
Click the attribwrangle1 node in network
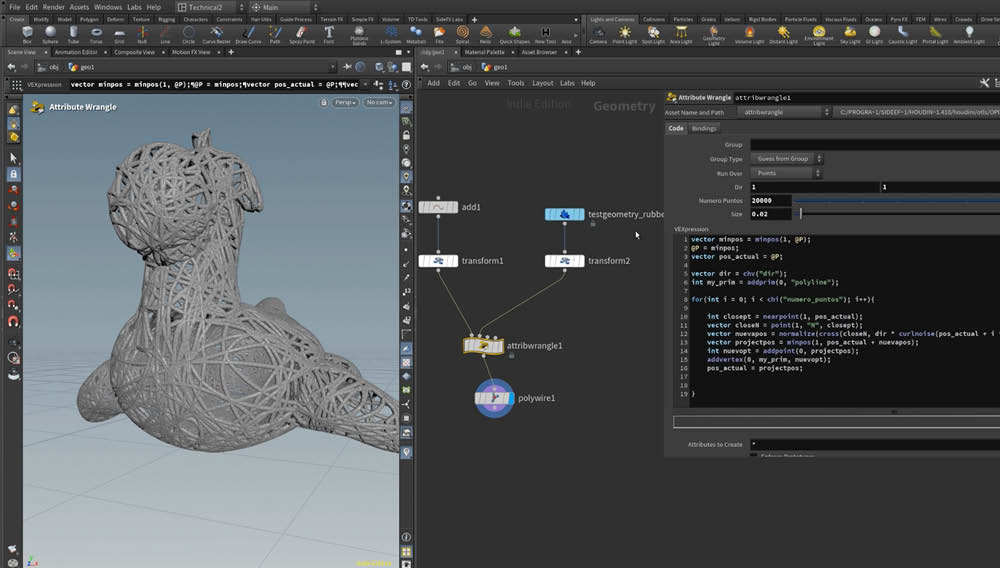click(x=484, y=346)
